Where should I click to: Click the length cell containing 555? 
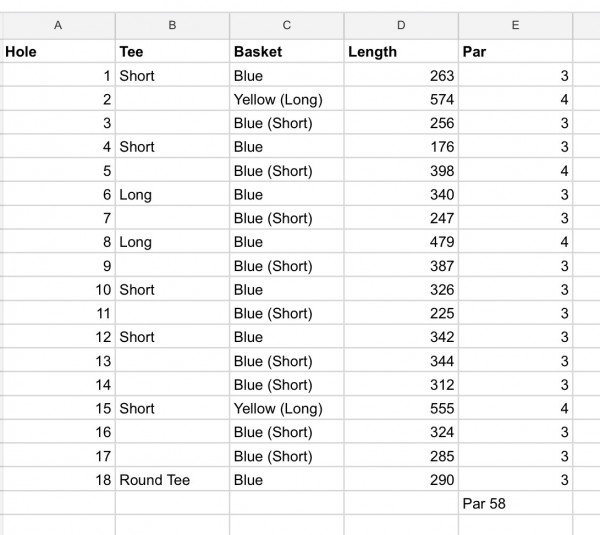[401, 409]
